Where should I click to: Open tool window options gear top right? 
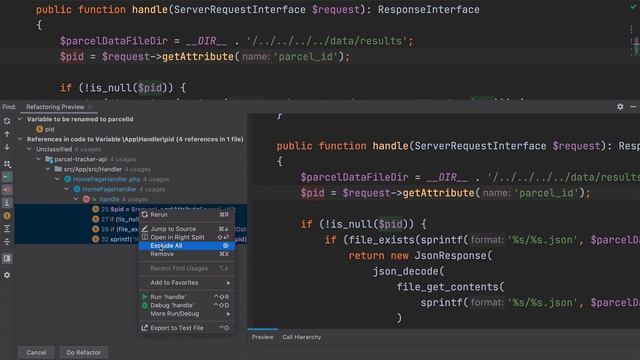(620, 107)
